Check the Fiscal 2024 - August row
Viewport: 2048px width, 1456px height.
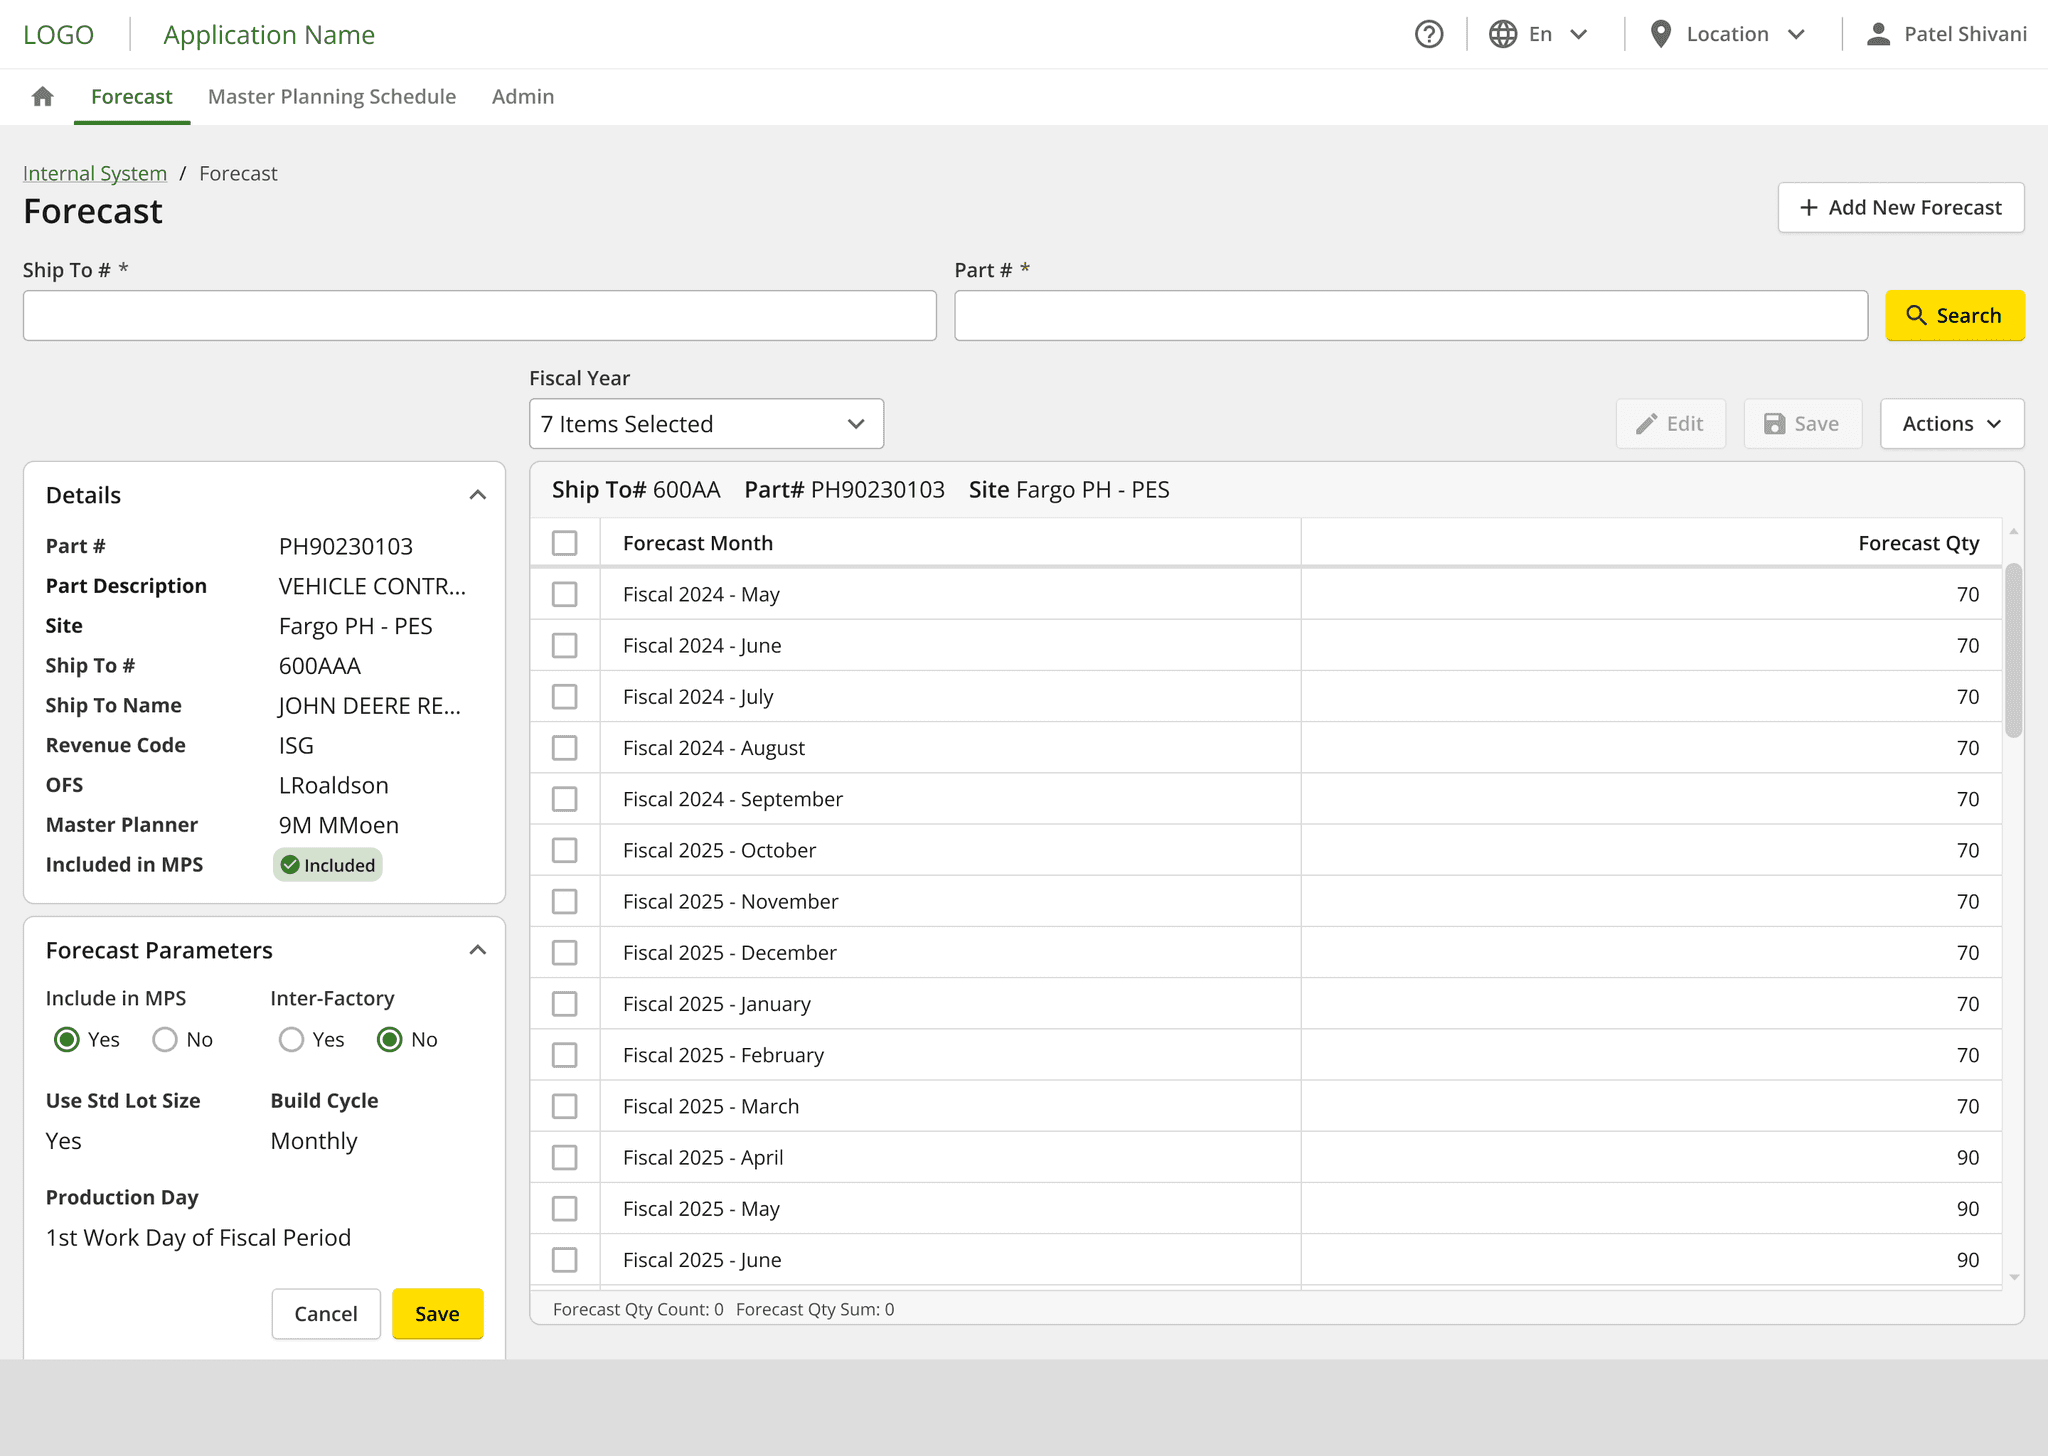tap(565, 748)
